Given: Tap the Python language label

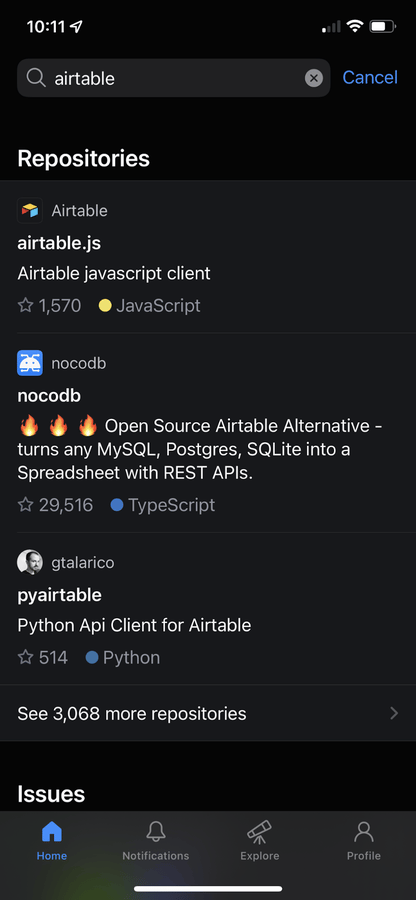Looking at the screenshot, I should click(x=131, y=657).
